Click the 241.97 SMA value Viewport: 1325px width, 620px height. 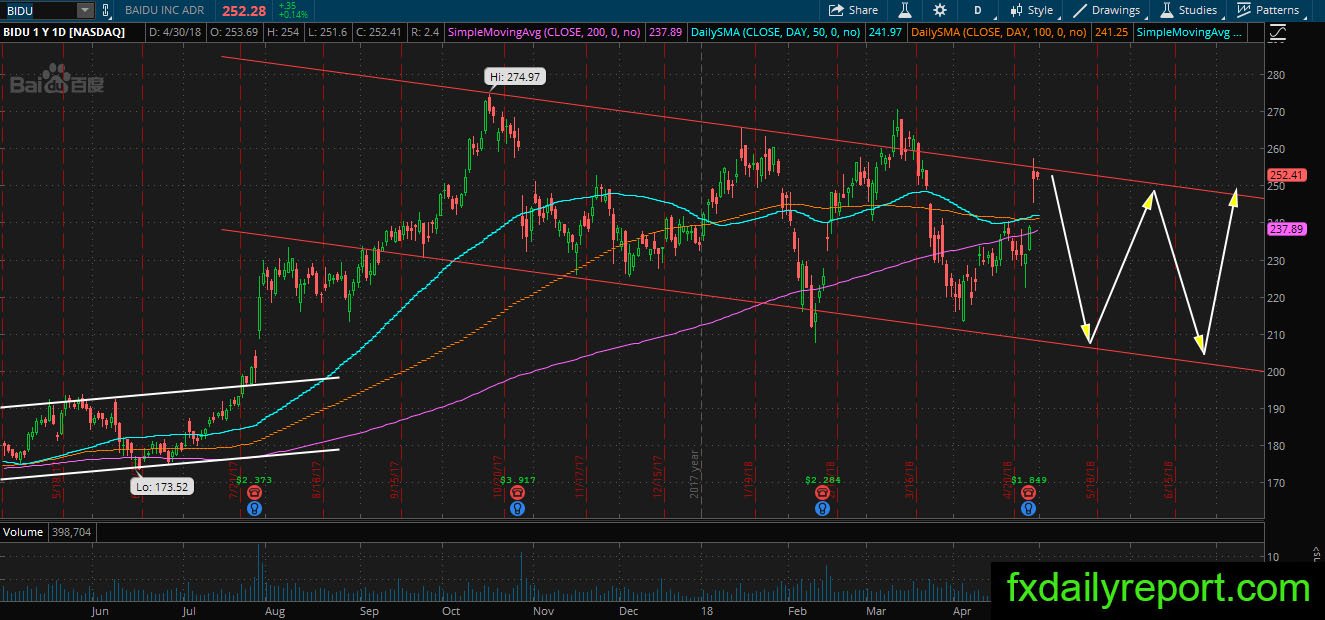(x=883, y=33)
